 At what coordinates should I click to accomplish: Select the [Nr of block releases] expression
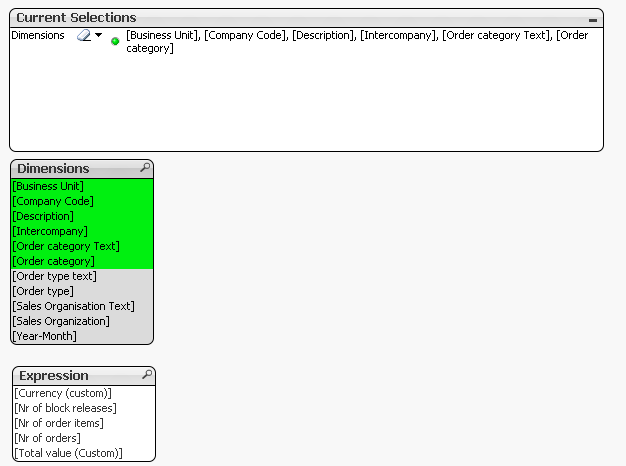(x=84, y=408)
